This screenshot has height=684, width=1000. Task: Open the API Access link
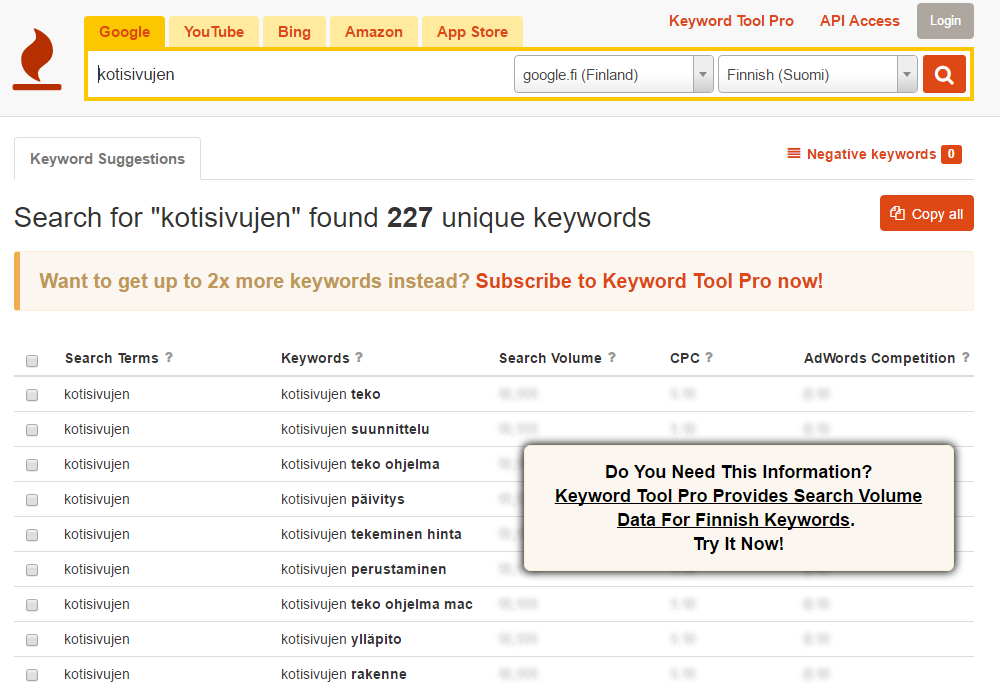tap(860, 21)
